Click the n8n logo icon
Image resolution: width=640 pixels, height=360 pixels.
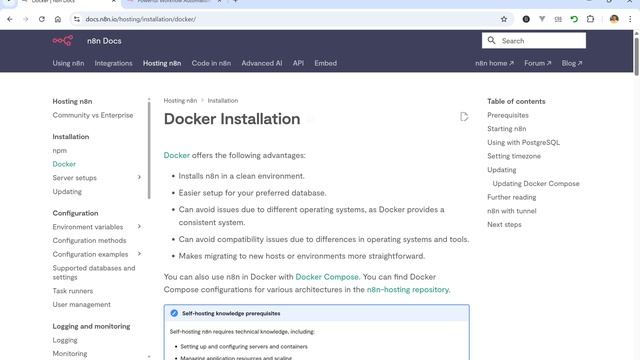point(62,40)
